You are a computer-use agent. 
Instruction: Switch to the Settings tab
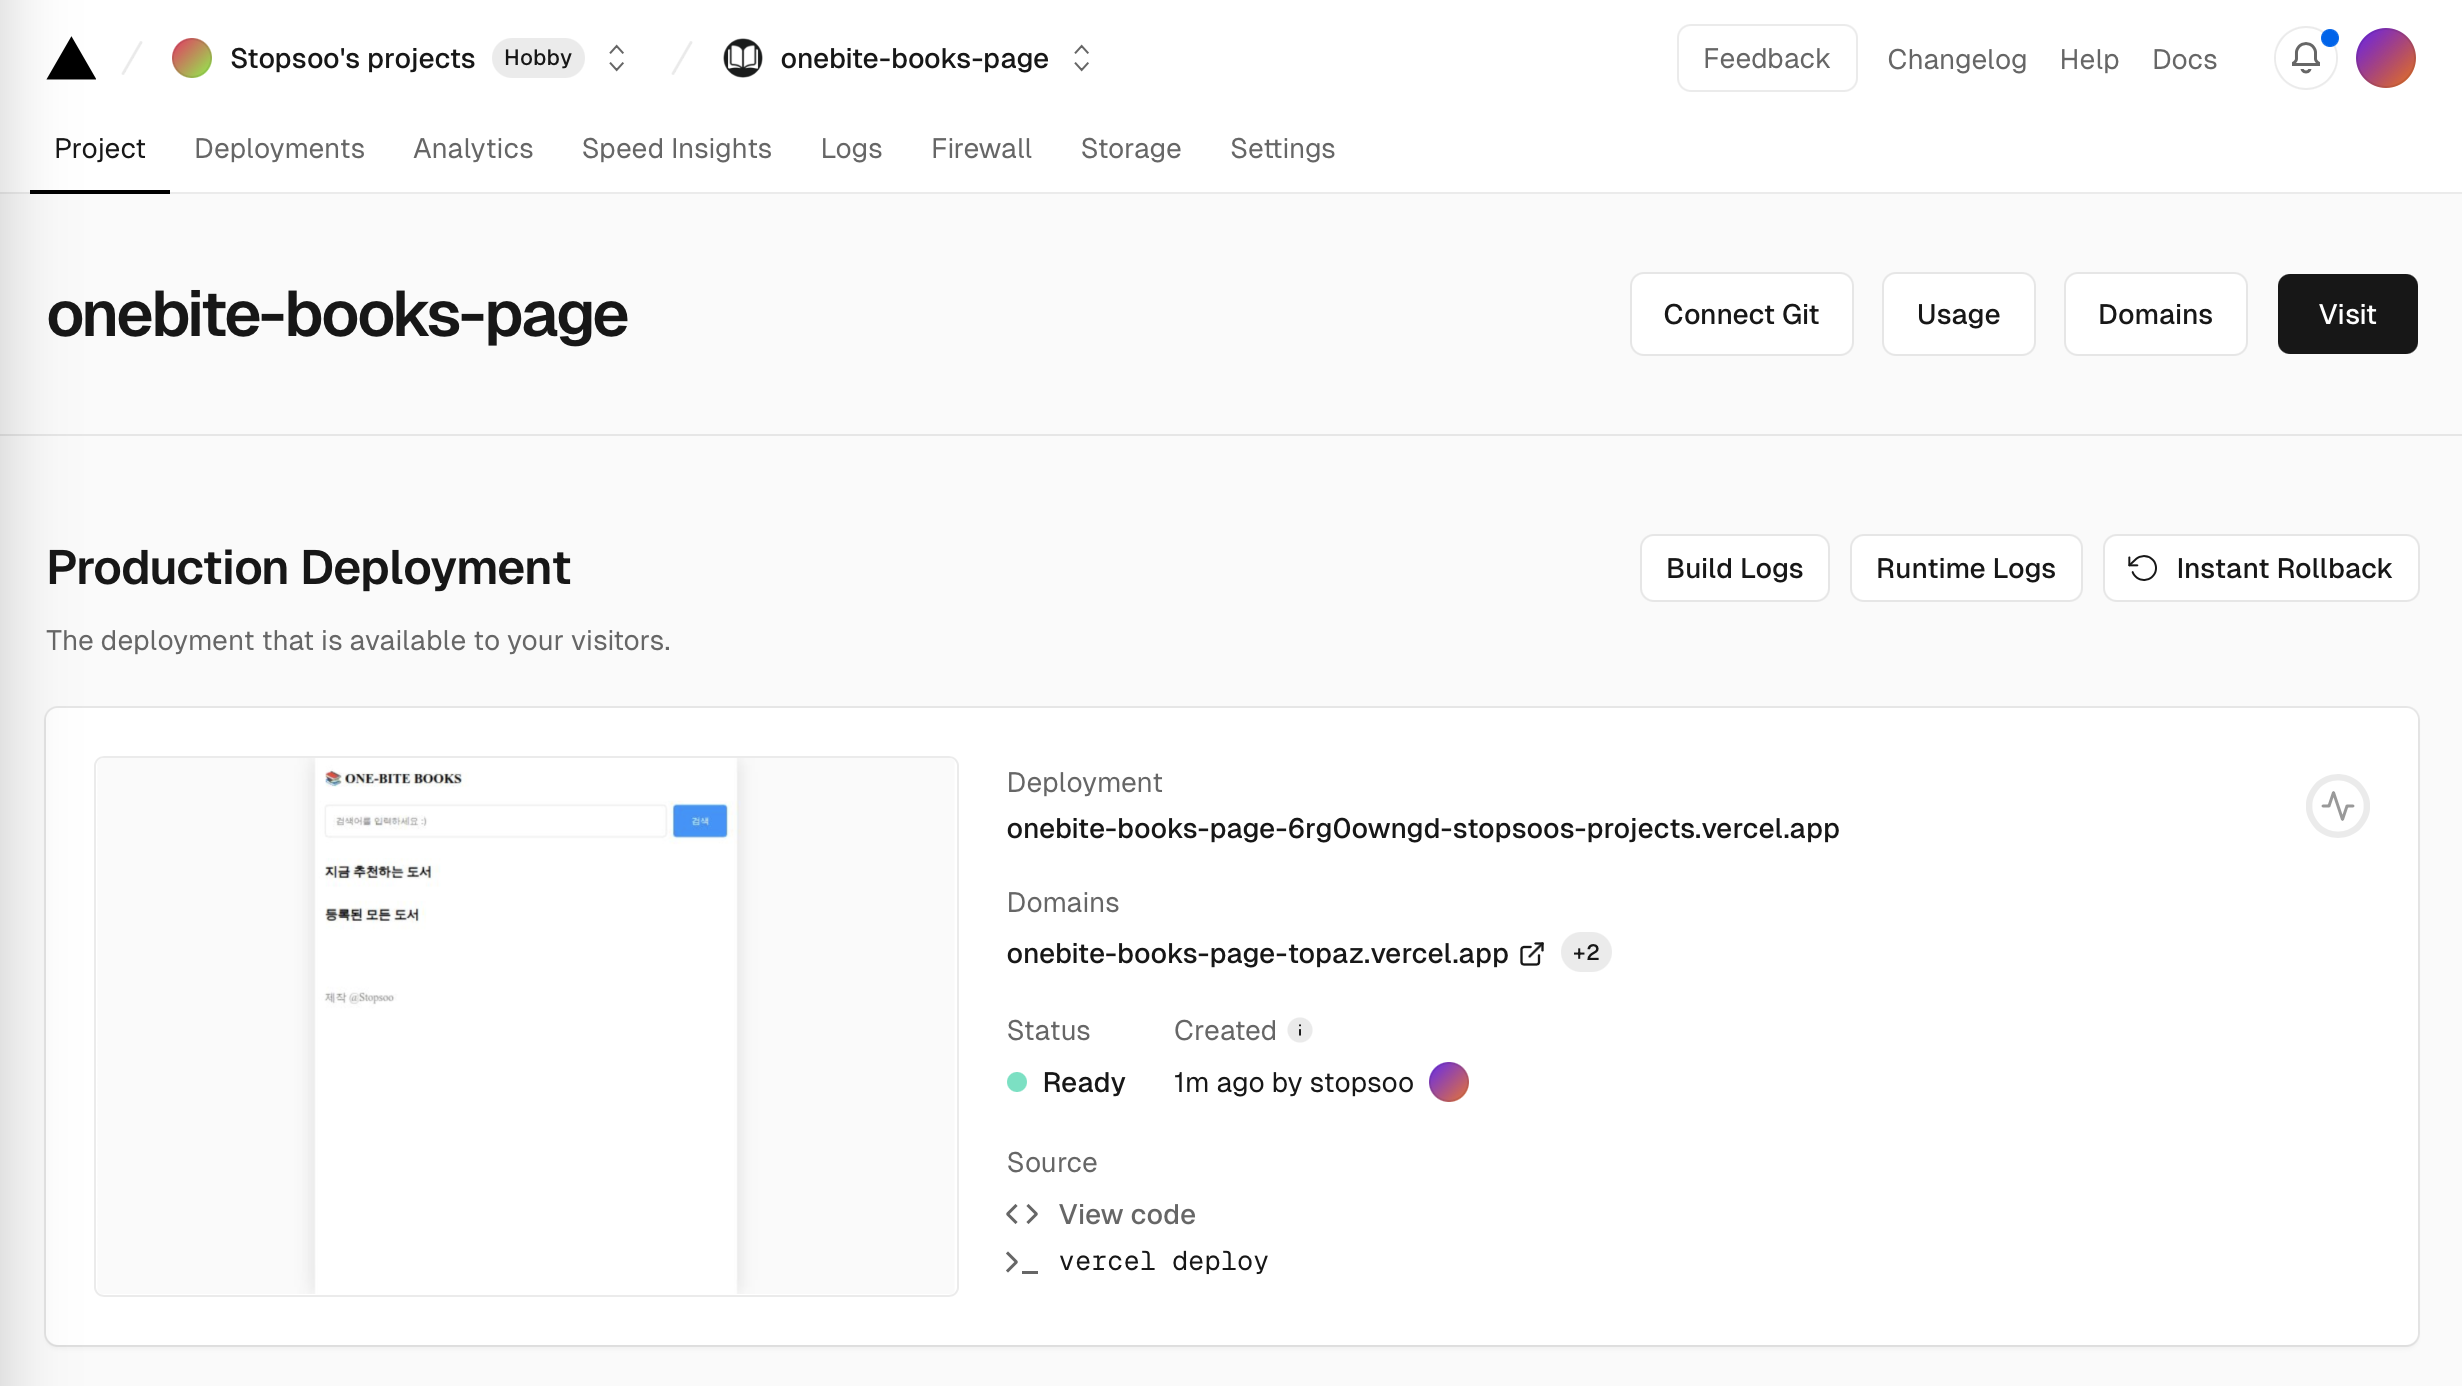coord(1282,148)
